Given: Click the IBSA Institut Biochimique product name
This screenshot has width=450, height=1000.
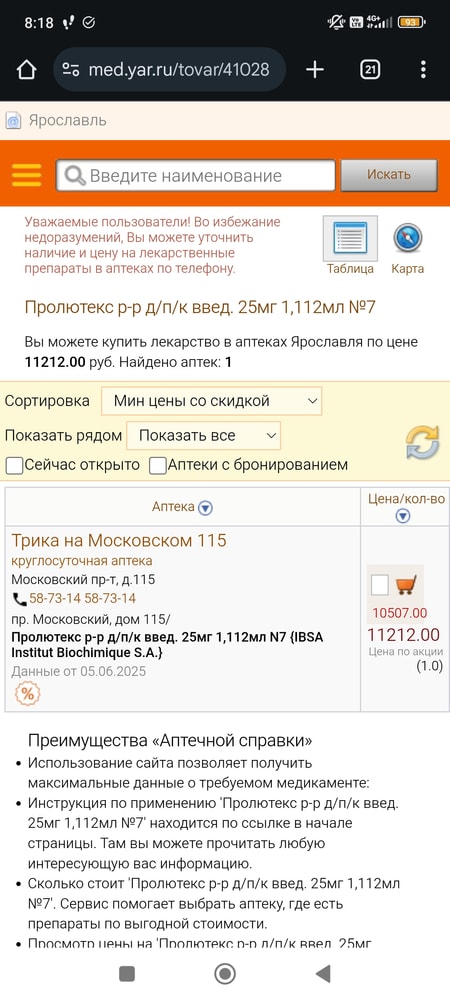Looking at the screenshot, I should [167, 645].
